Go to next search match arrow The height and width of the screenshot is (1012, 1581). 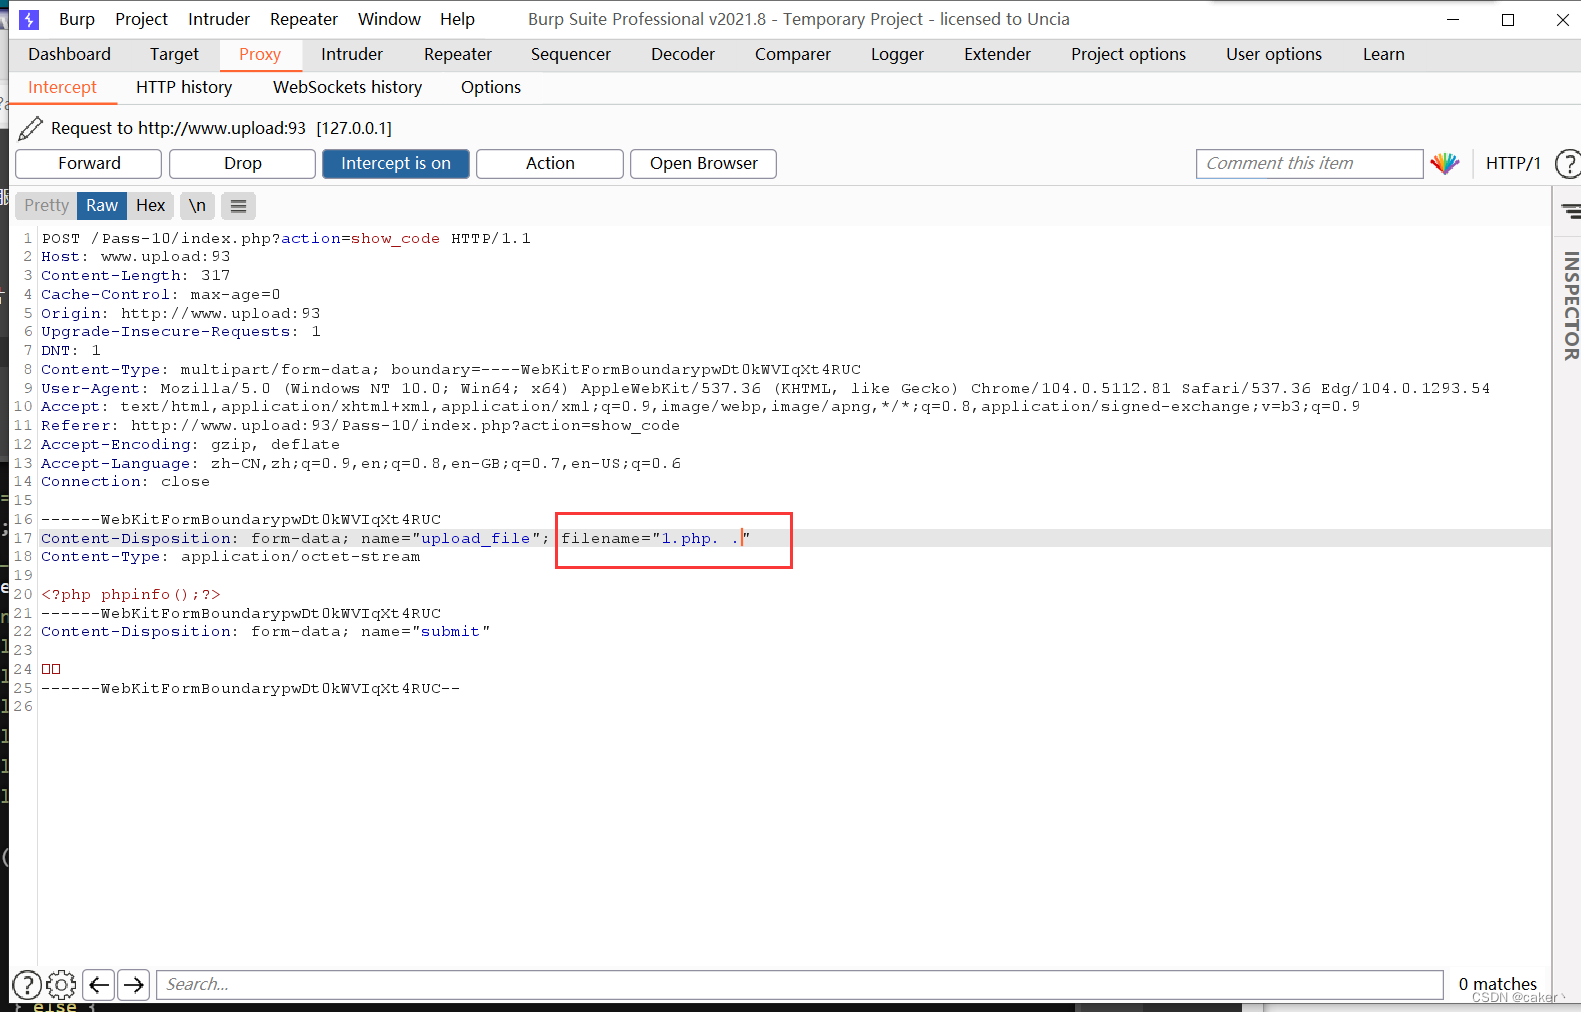[x=133, y=985]
